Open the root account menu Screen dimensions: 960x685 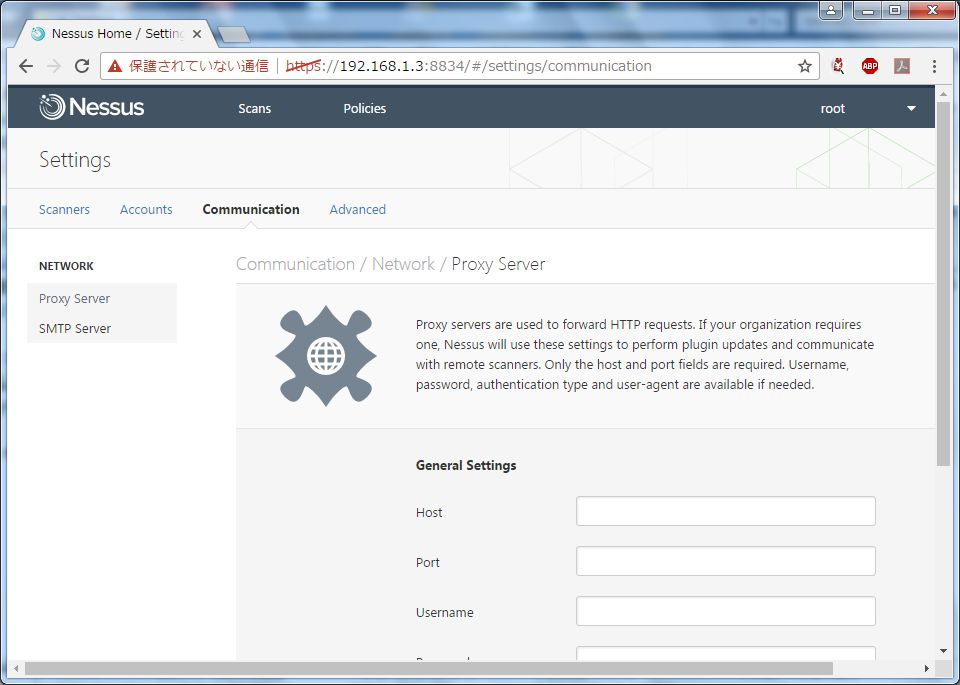(x=833, y=108)
